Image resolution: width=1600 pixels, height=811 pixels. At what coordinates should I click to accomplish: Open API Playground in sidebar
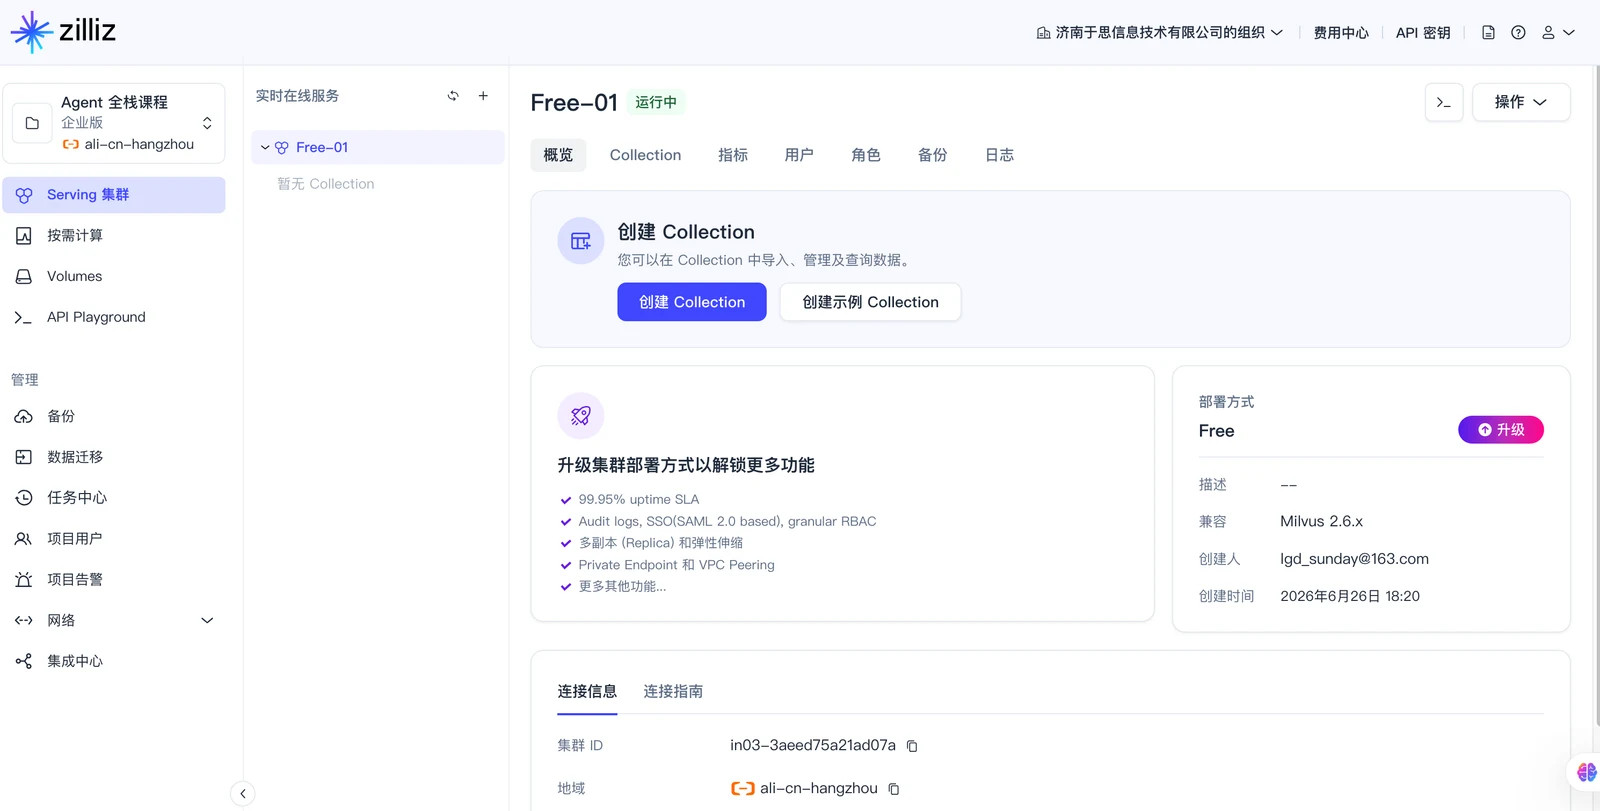tap(114, 317)
